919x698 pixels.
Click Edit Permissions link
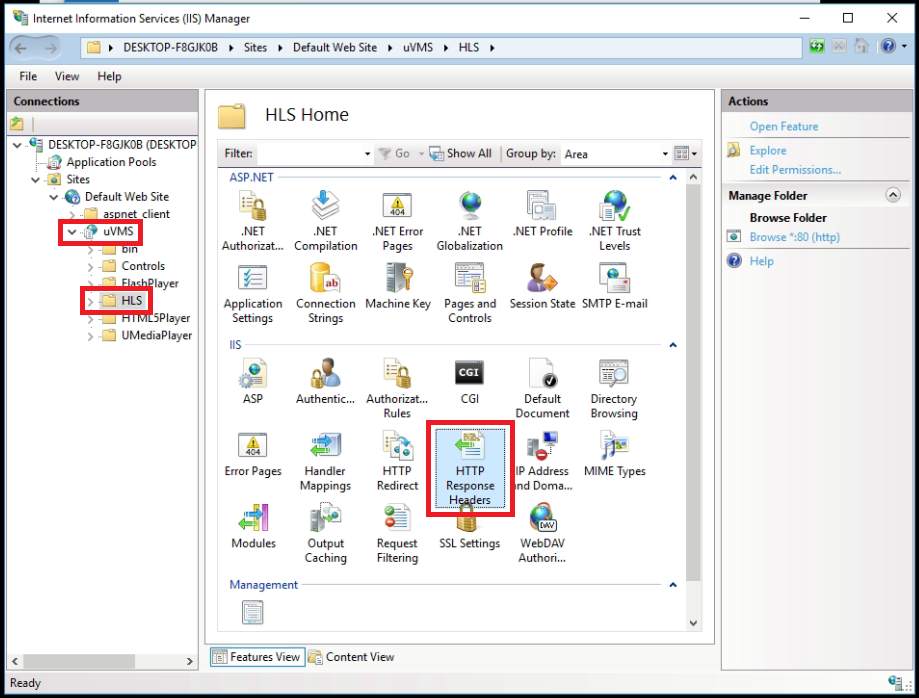tap(795, 170)
